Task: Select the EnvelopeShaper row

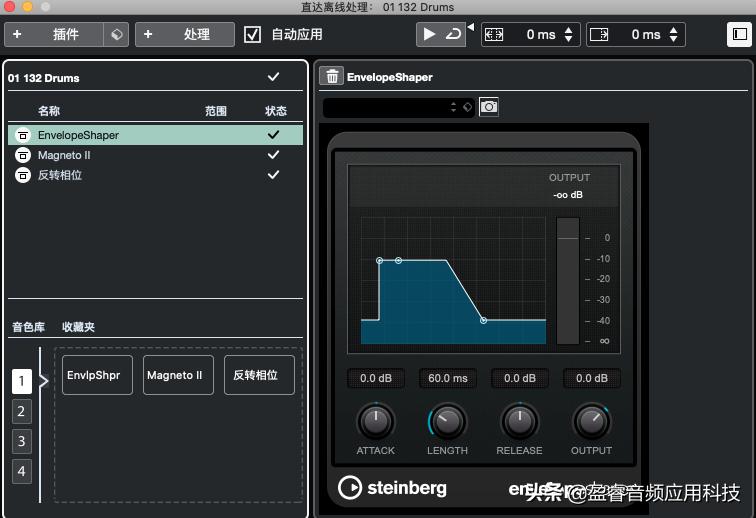Action: tap(155, 135)
